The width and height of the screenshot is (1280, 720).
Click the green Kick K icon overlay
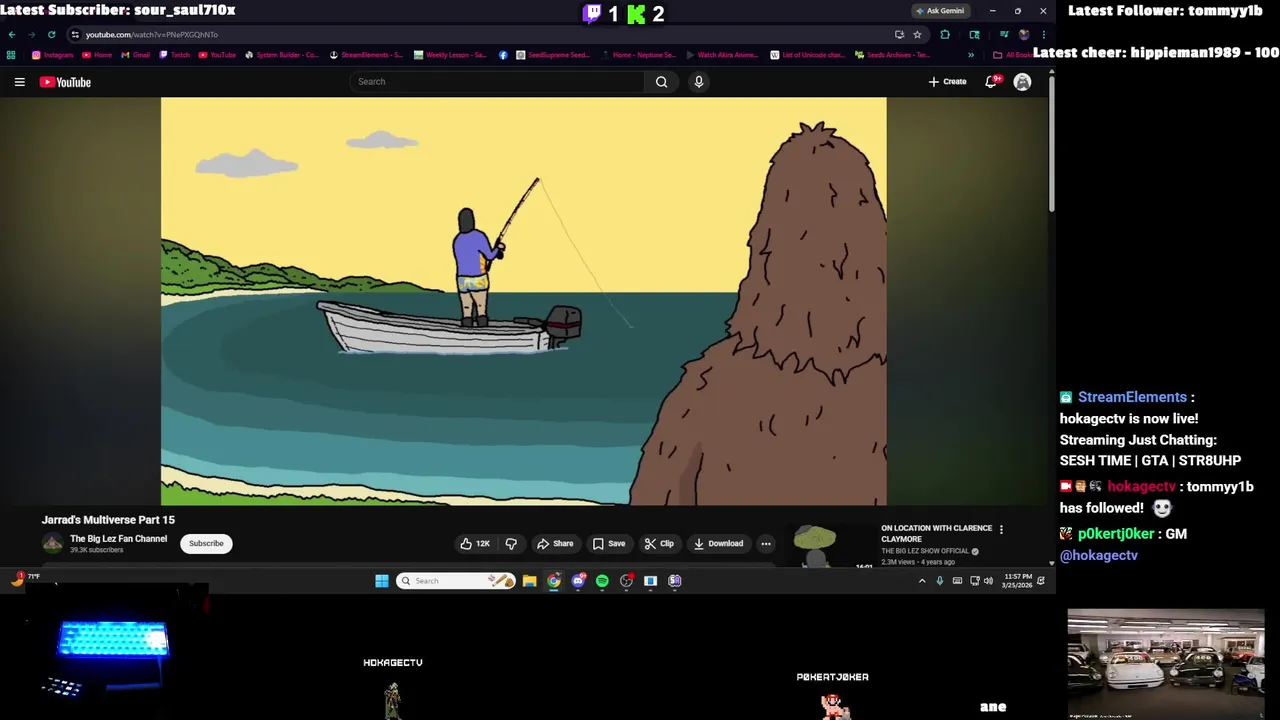click(x=636, y=14)
